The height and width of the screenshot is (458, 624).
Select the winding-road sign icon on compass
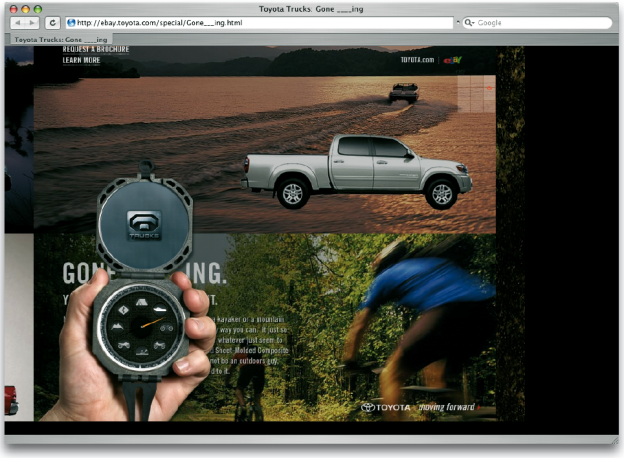[x=123, y=310]
